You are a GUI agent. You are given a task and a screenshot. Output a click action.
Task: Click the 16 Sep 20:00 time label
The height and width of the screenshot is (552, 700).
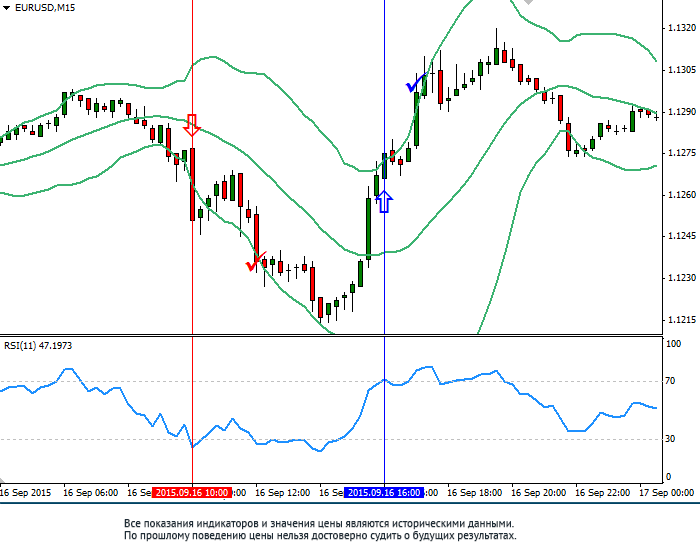[x=538, y=493]
